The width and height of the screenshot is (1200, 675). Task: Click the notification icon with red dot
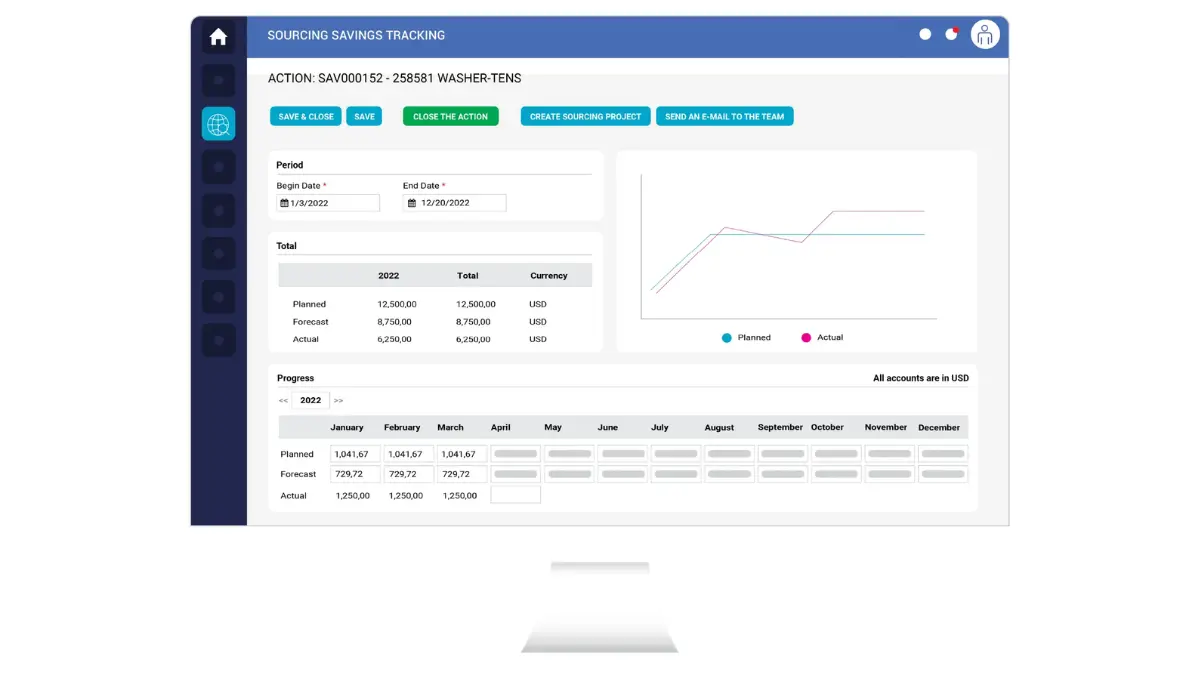coord(951,34)
